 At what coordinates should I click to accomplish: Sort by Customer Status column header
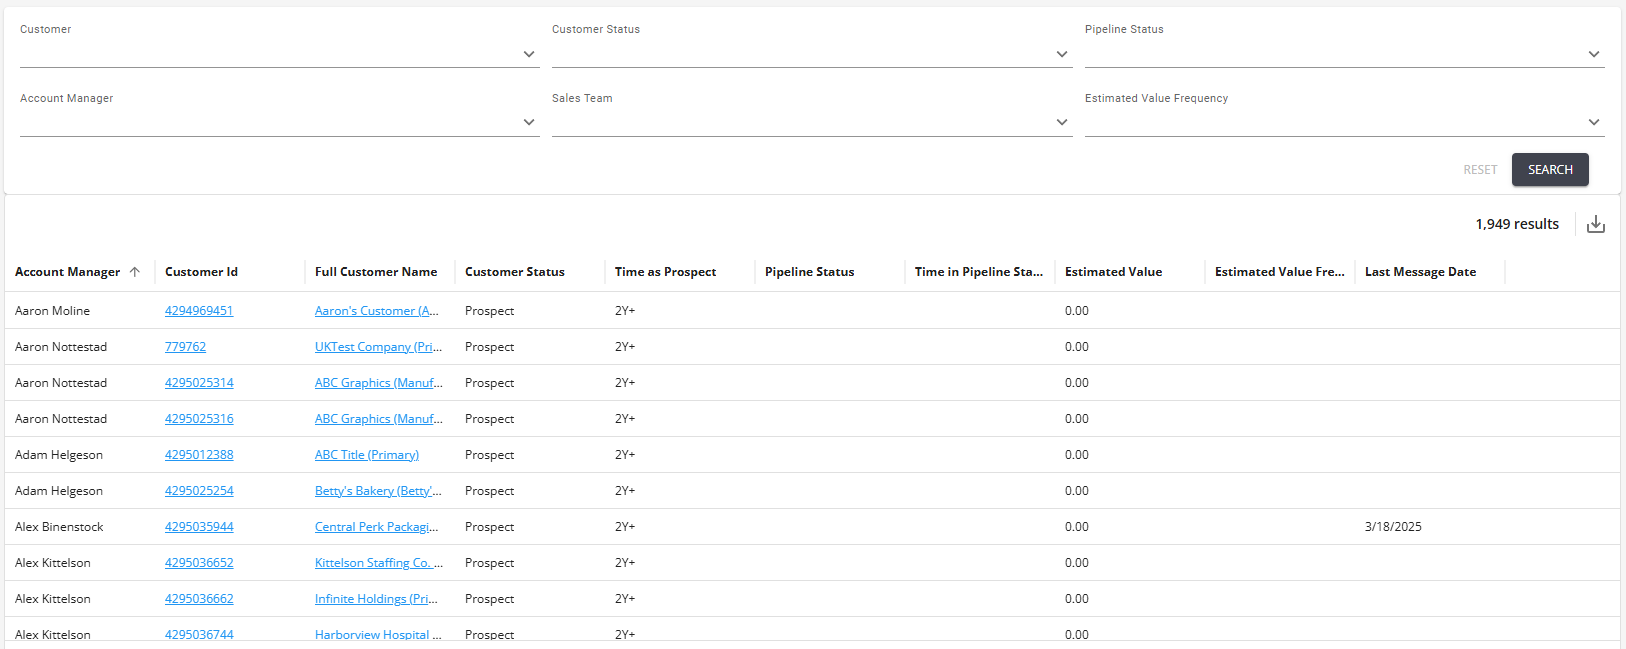[515, 272]
